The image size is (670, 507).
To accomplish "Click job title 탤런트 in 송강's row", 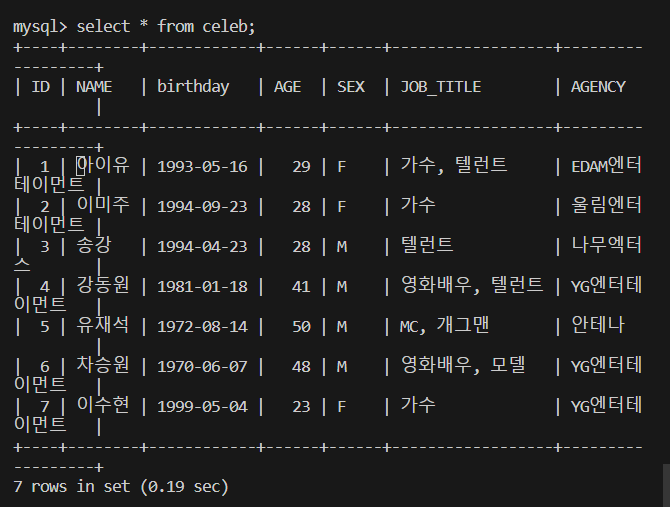I will click(x=427, y=245).
